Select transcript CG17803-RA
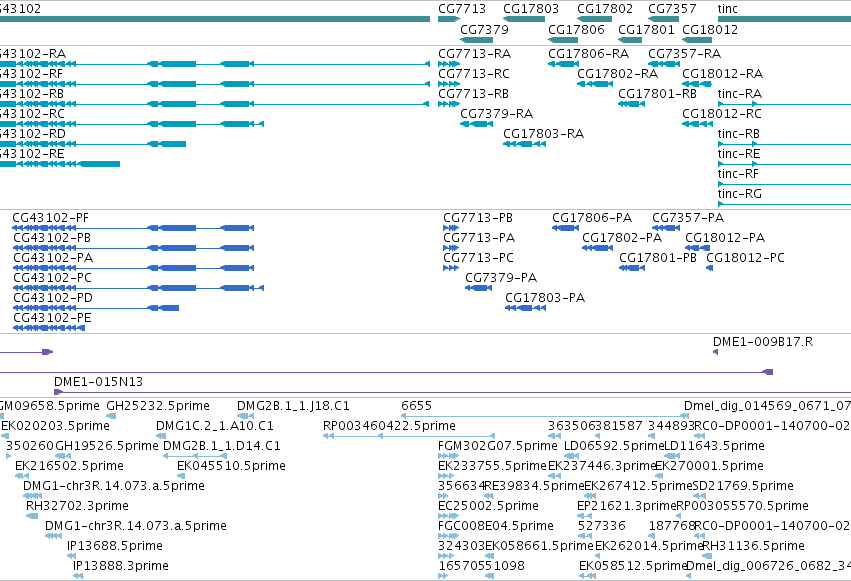 tap(524, 144)
